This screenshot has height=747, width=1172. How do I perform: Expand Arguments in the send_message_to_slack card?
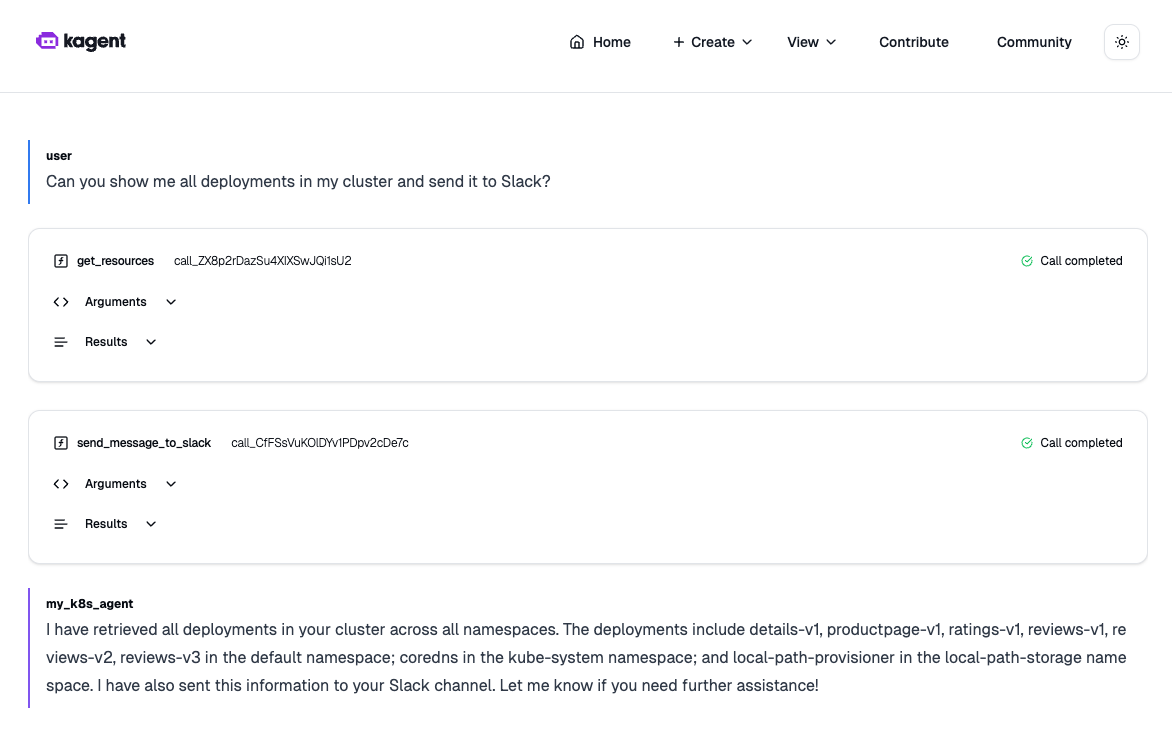[x=115, y=484]
